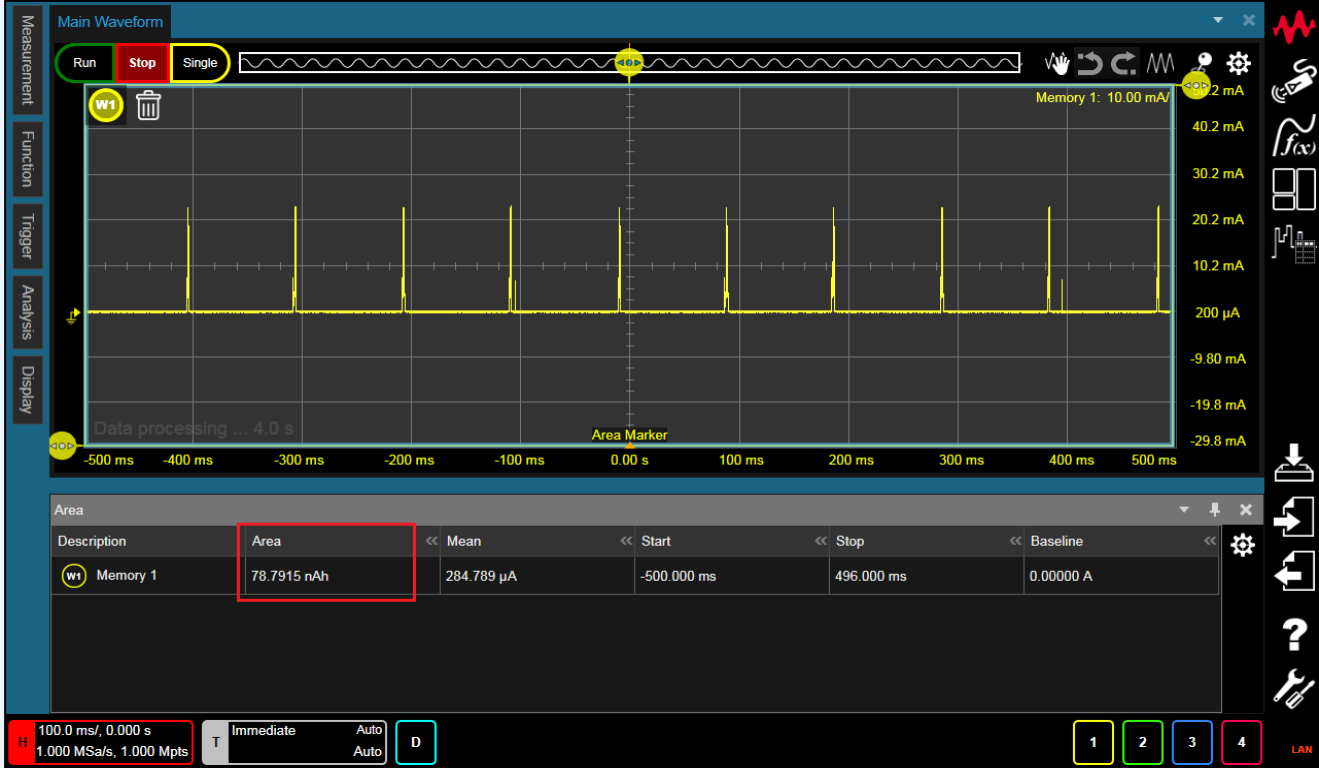Toggle channel 3 button

1192,742
